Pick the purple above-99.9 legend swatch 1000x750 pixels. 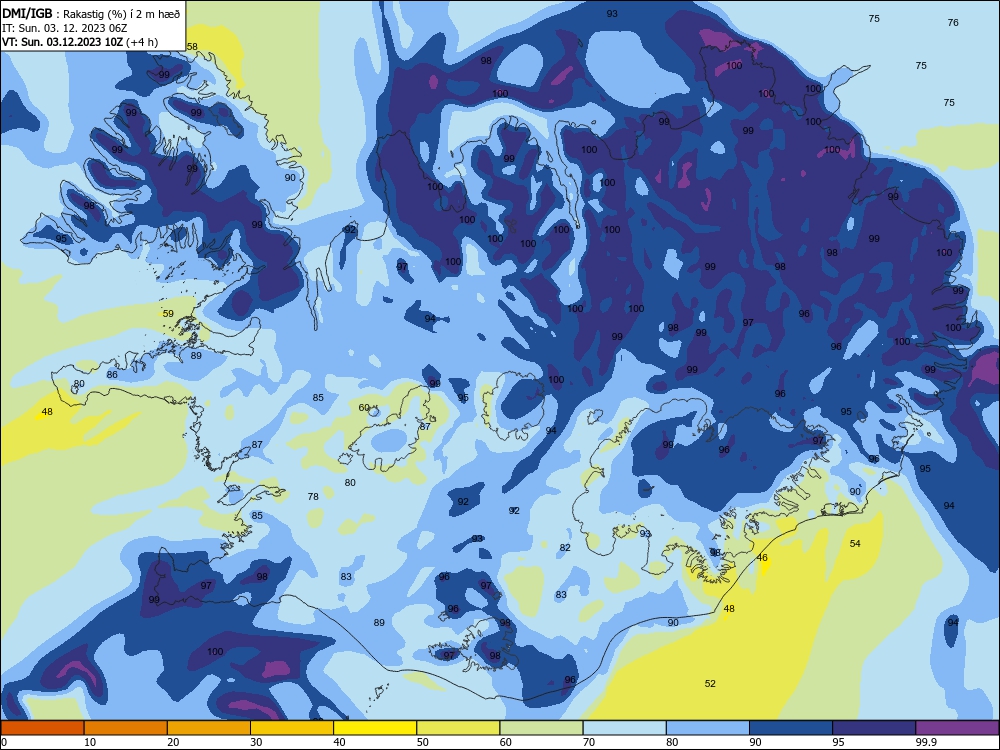[x=957, y=728]
